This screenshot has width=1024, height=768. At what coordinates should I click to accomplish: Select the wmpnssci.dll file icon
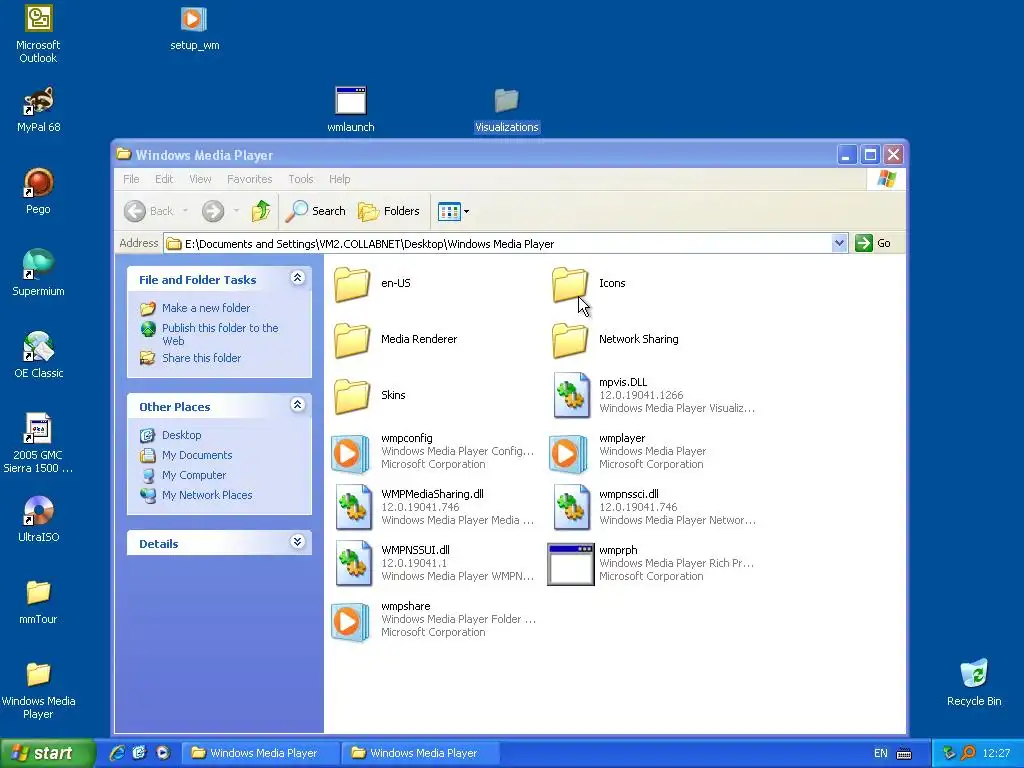(x=571, y=507)
